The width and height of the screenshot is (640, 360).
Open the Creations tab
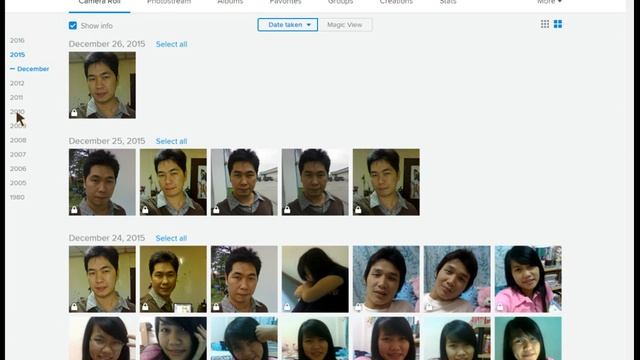pyautogui.click(x=396, y=2)
